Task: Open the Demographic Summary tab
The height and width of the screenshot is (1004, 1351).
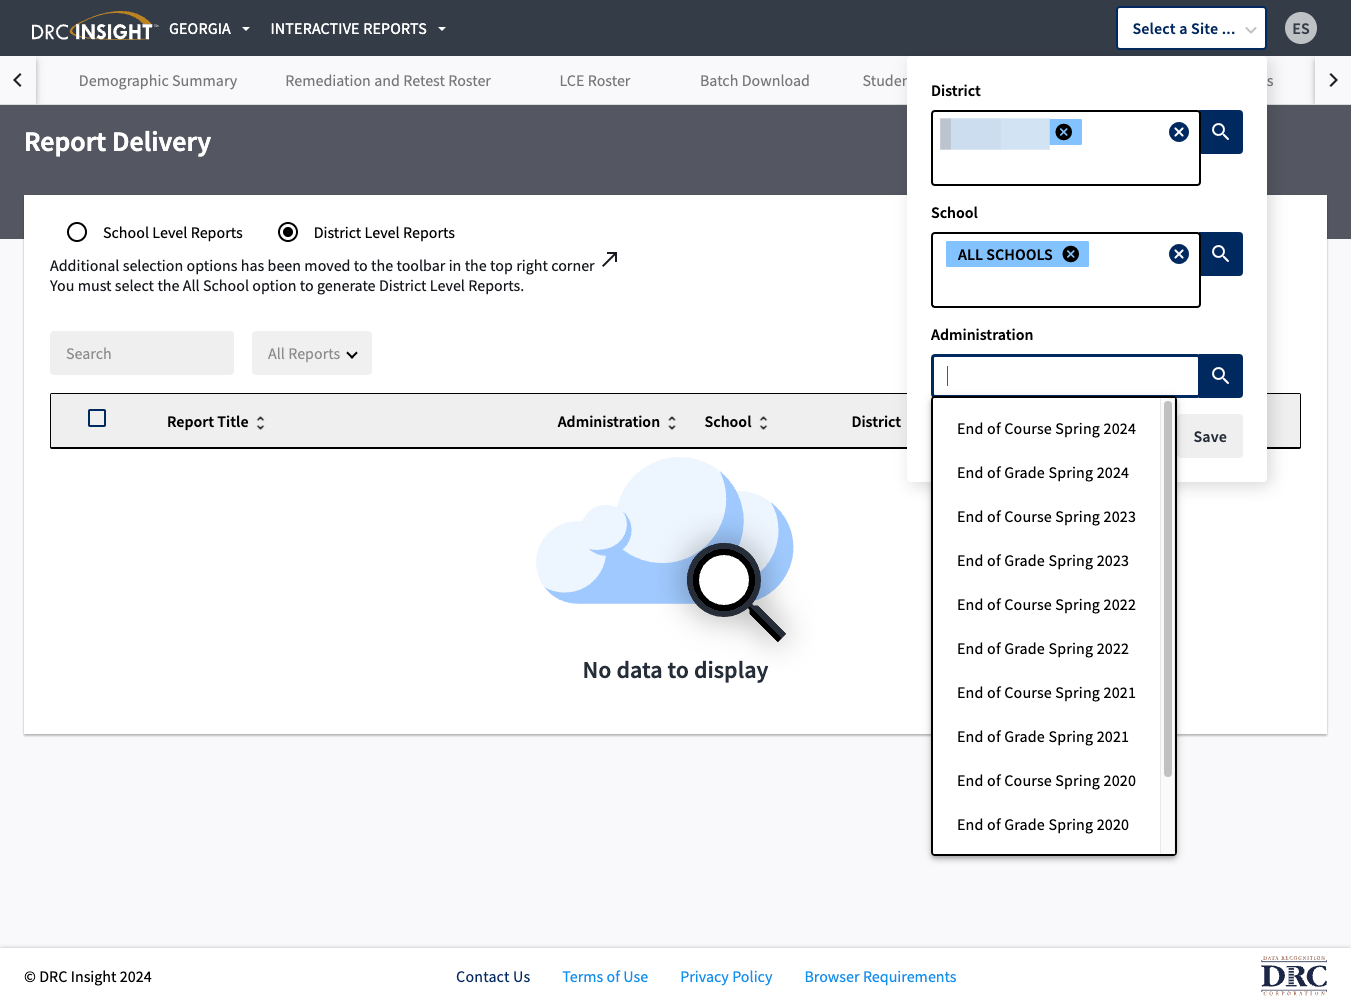Action: pos(158,81)
